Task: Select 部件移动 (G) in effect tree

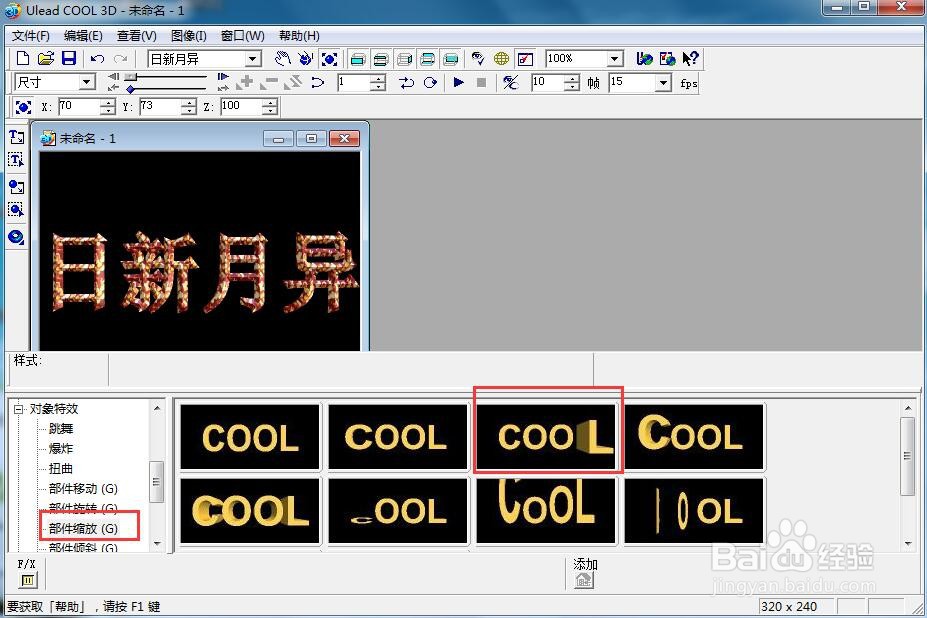Action: (x=83, y=488)
